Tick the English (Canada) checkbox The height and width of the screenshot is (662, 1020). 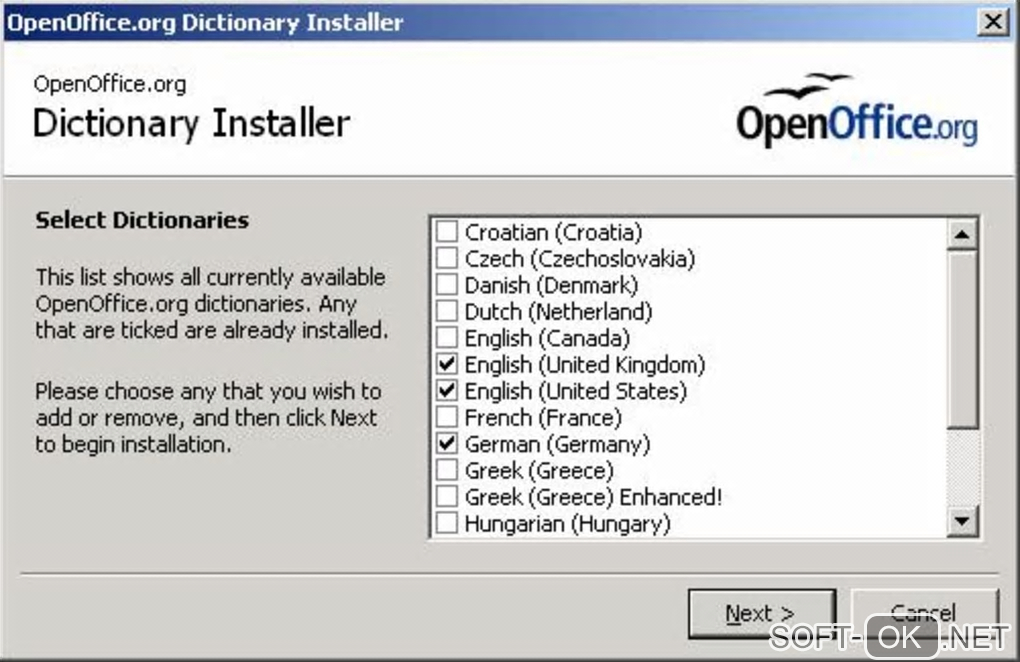tap(447, 337)
